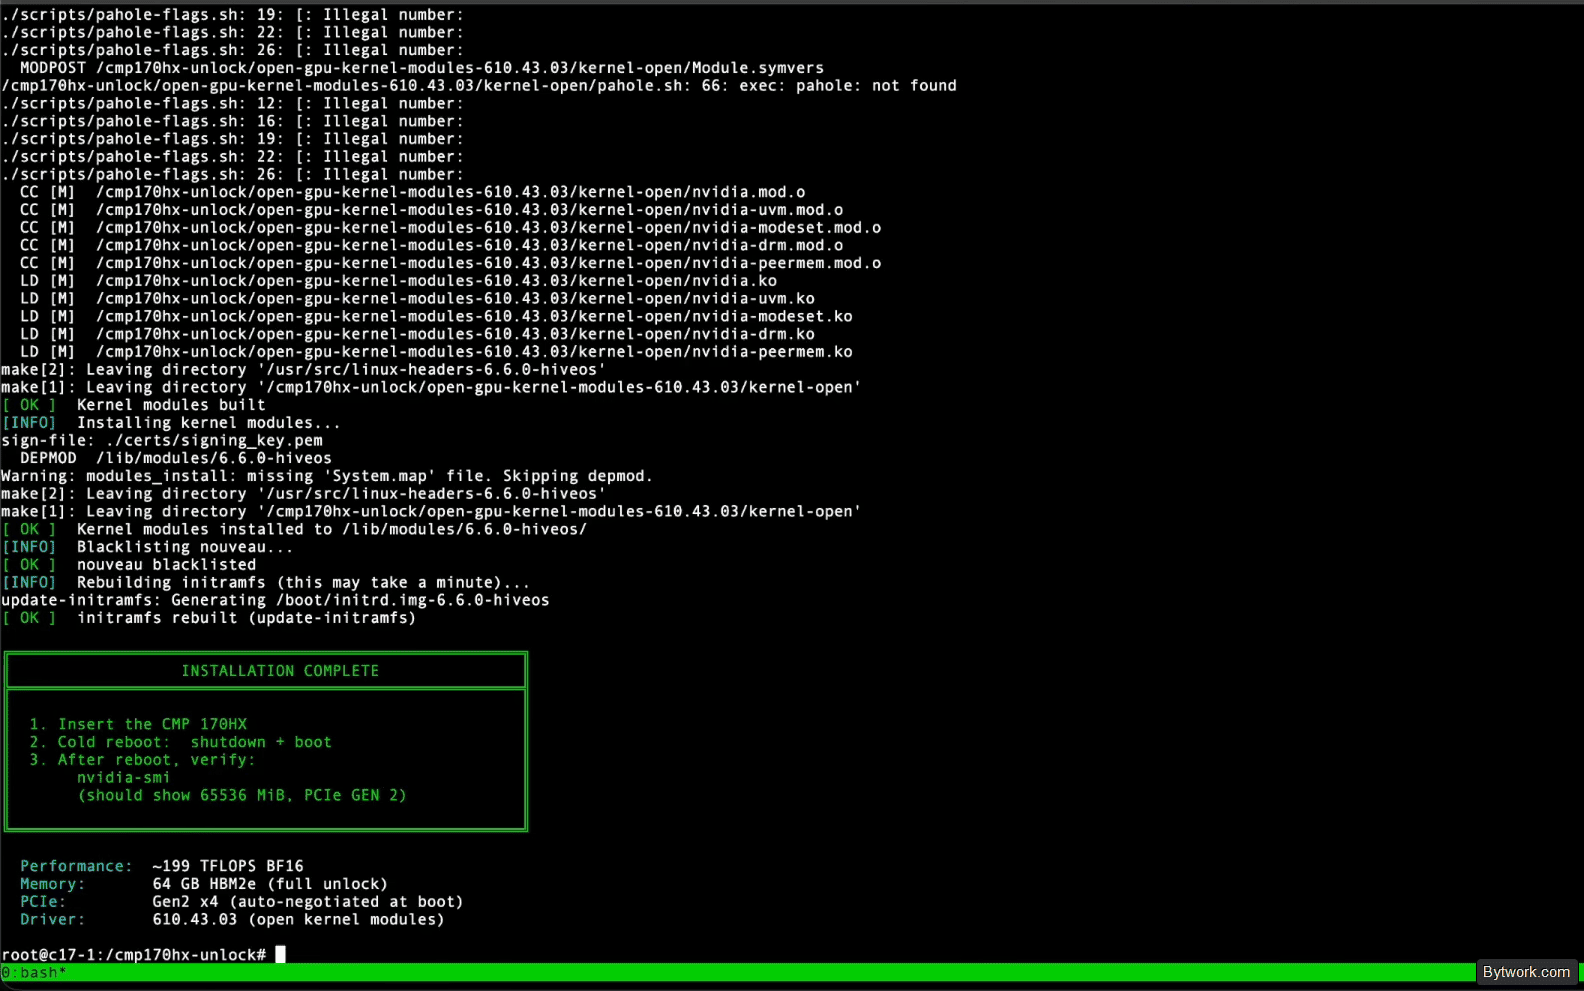Click the CC [M] nvidia-drm.mod.o line
1584x991 pixels.
click(431, 246)
